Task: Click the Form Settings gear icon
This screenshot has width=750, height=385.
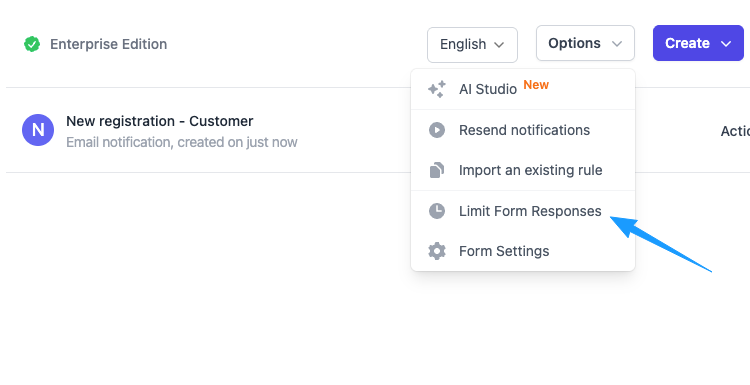Action: [437, 251]
